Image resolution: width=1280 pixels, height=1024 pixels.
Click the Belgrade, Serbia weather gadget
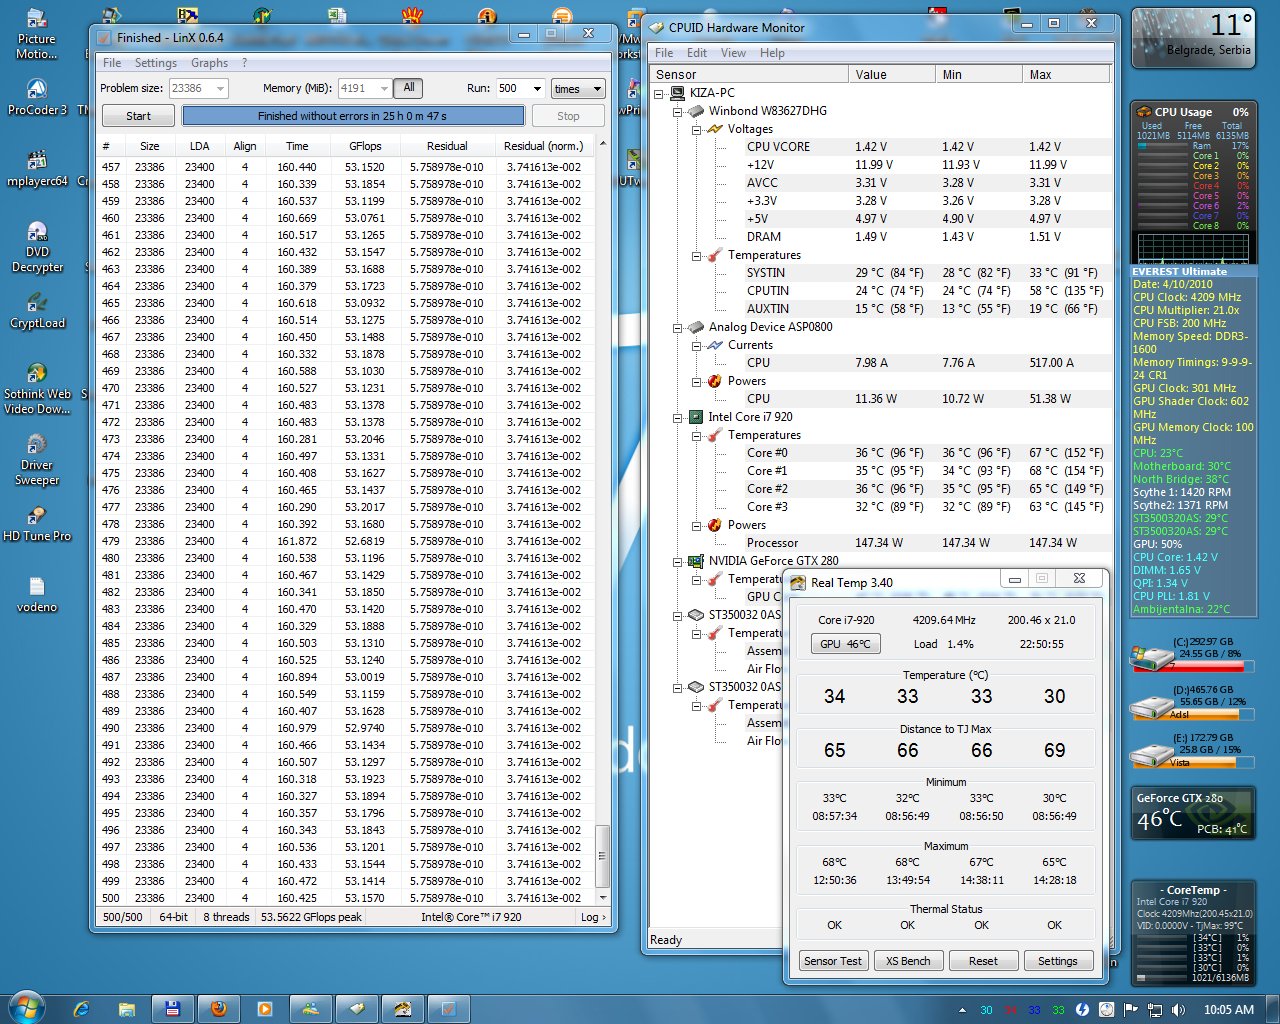click(1193, 37)
